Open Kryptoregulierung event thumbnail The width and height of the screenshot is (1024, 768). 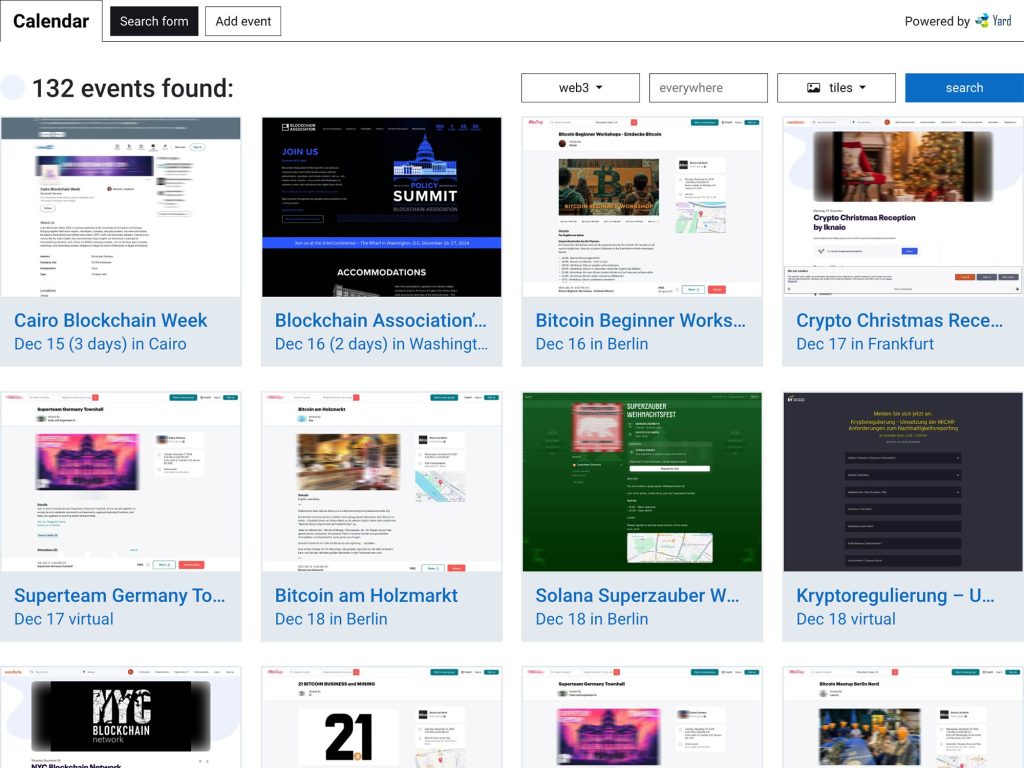(x=903, y=482)
